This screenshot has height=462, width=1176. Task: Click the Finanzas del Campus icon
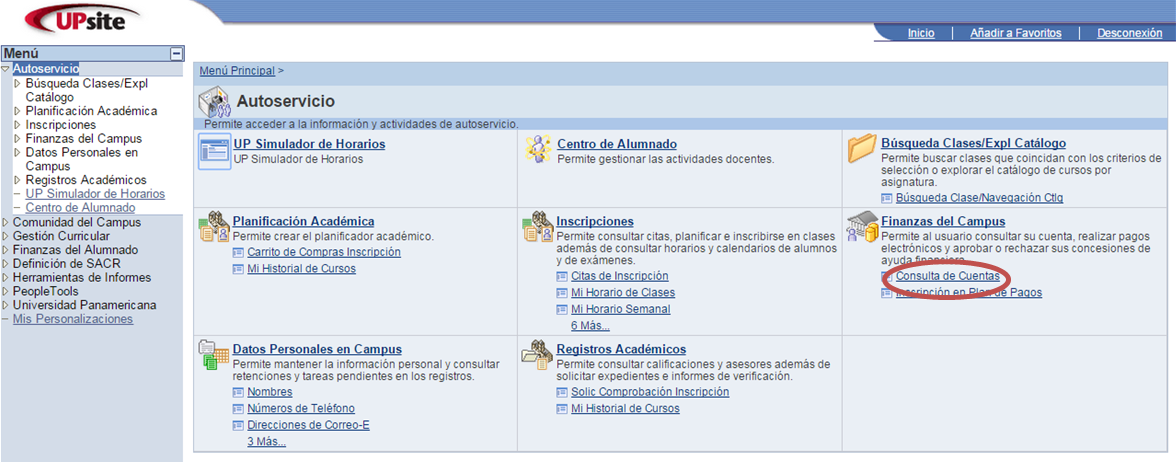point(862,227)
